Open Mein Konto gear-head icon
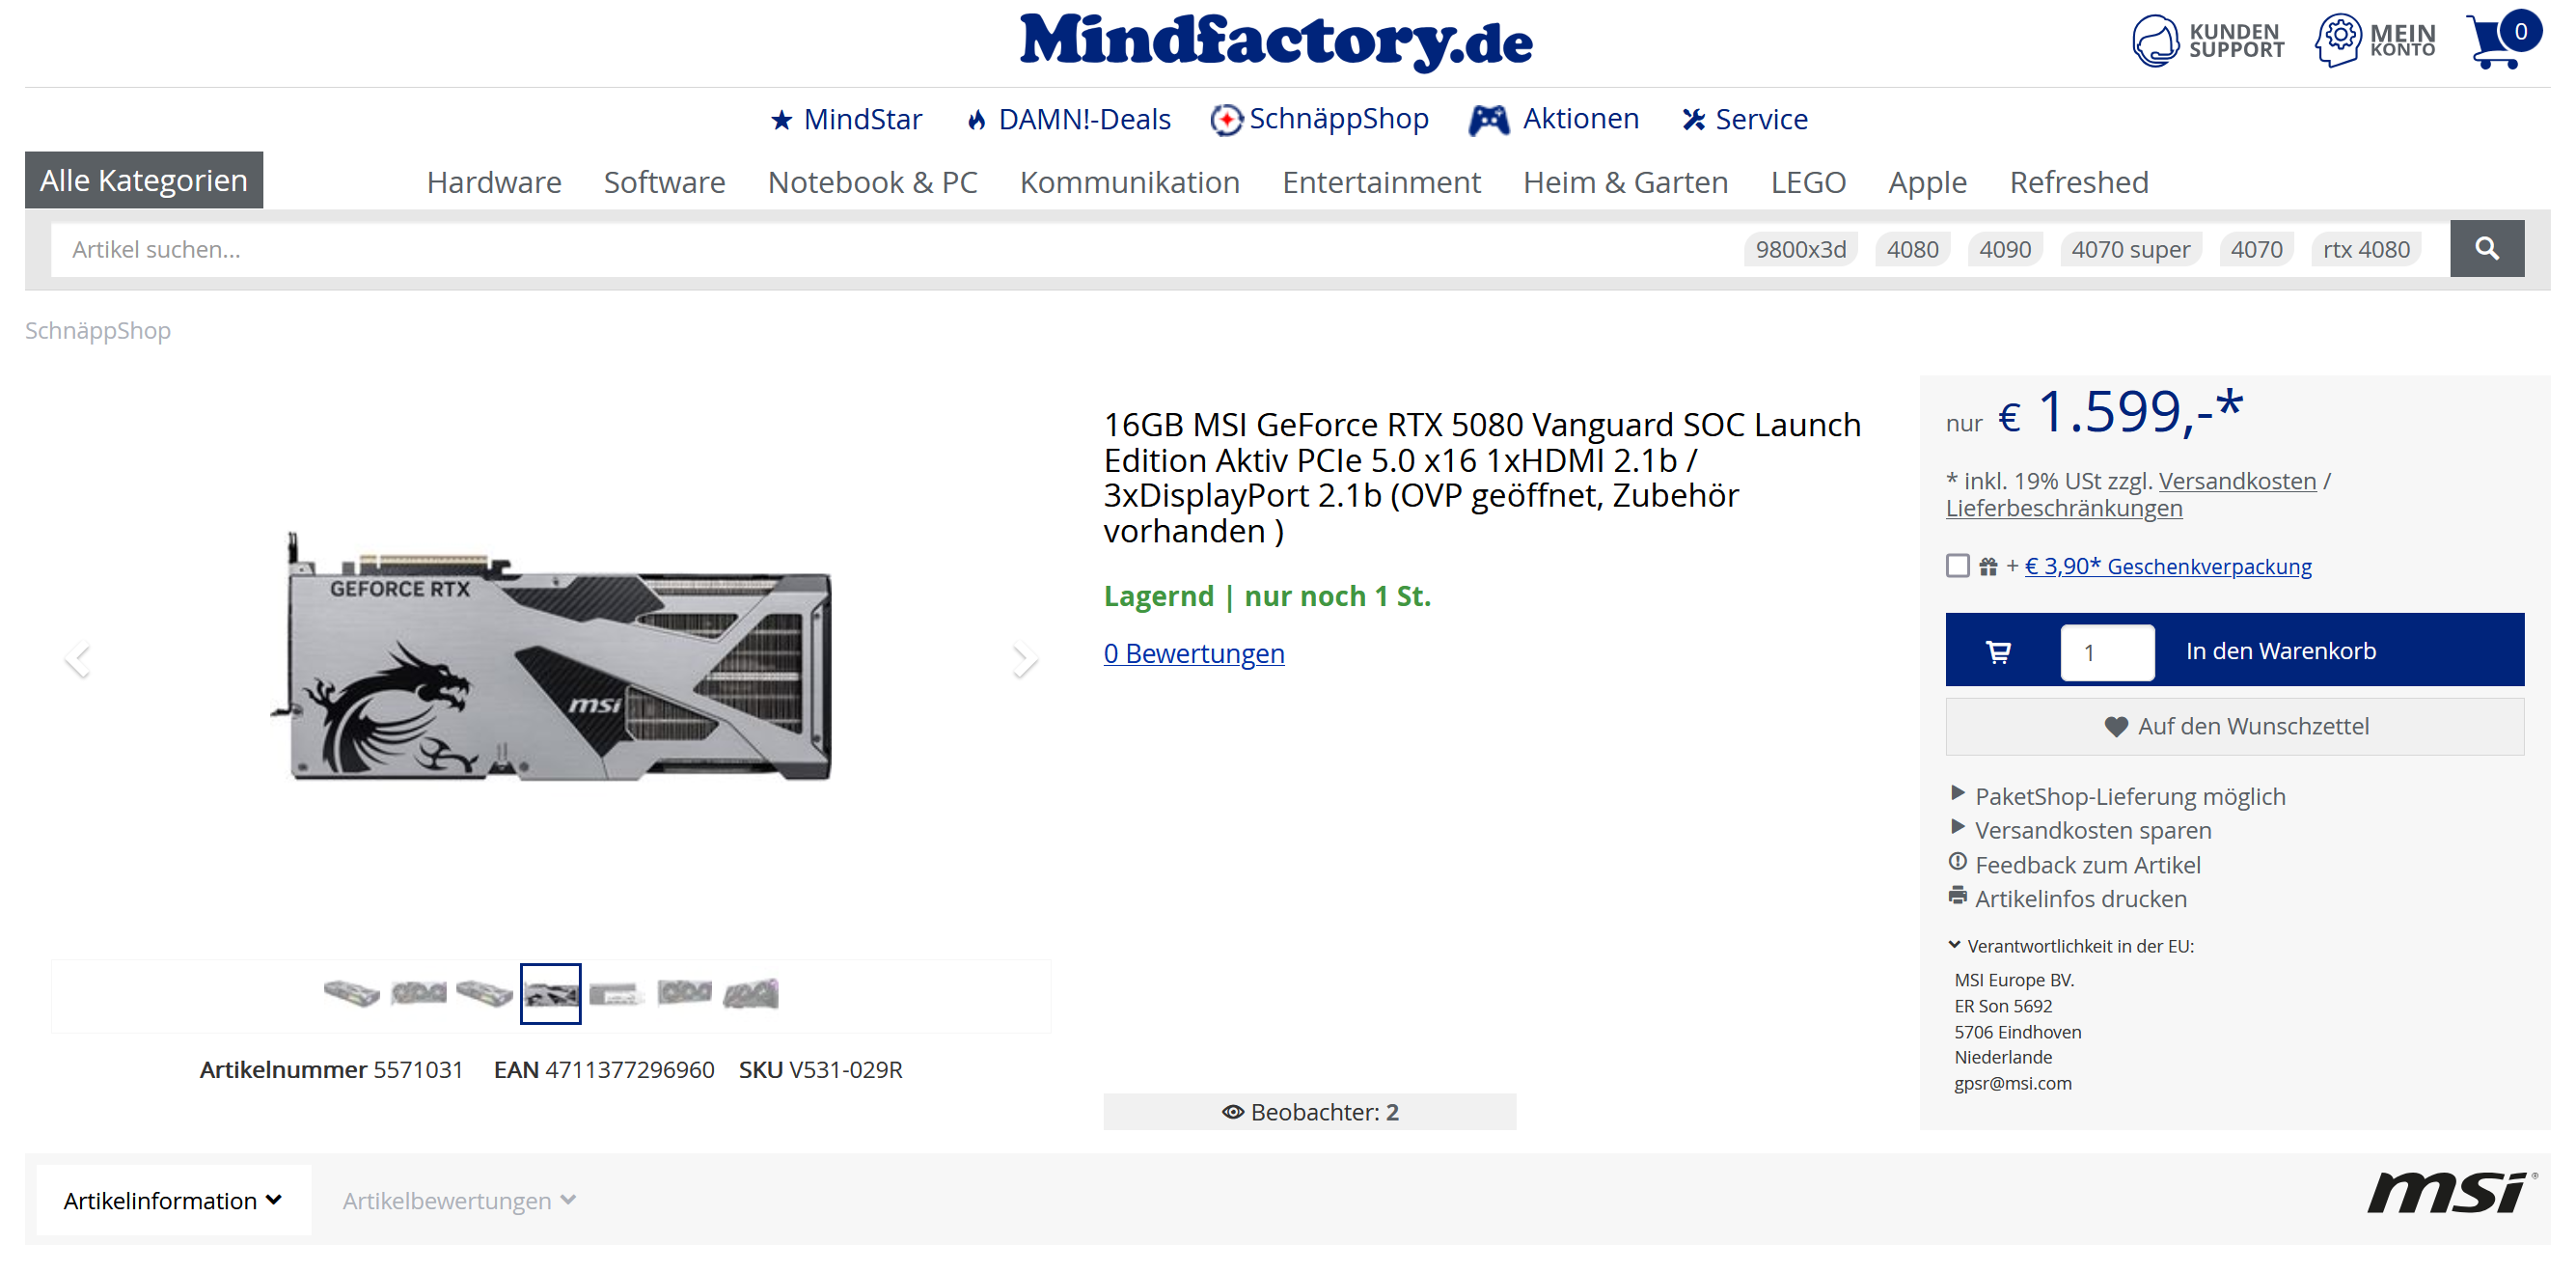2576x1272 pixels. coord(2338,41)
